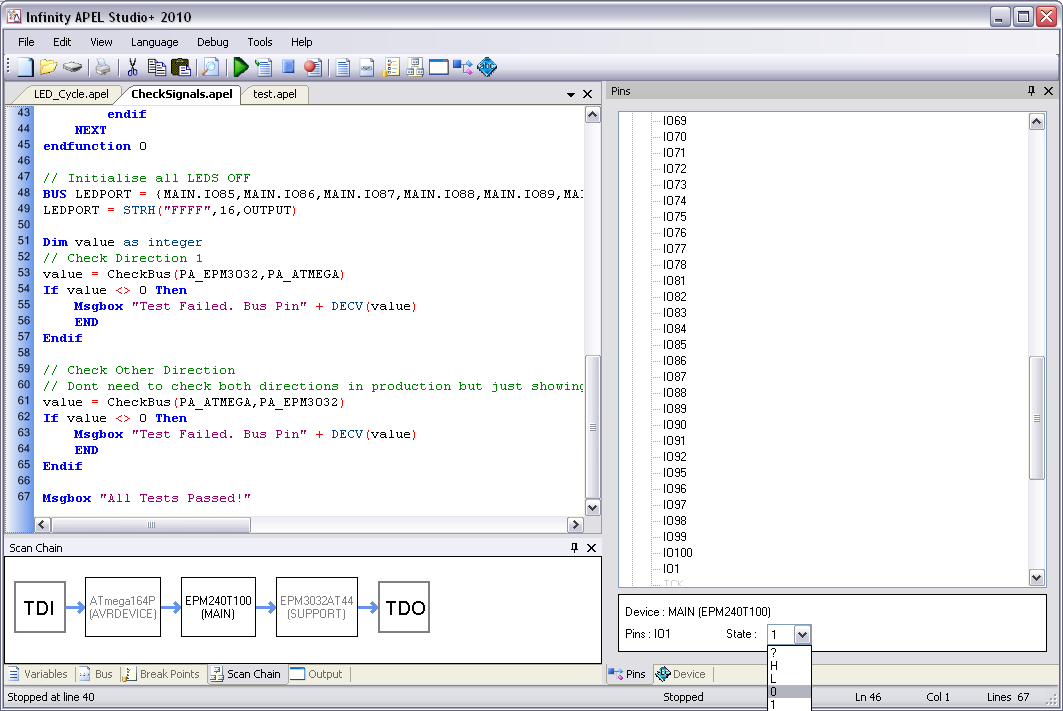Screen dimensions: 1063x711
Task: Click the magnifier Print Preview icon
Action: tap(210, 67)
